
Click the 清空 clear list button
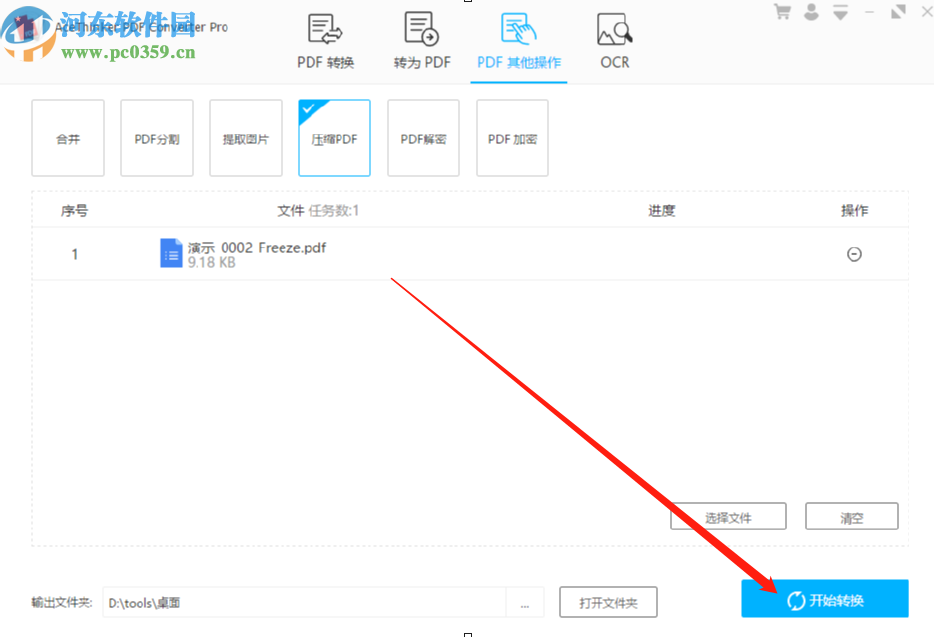click(852, 516)
